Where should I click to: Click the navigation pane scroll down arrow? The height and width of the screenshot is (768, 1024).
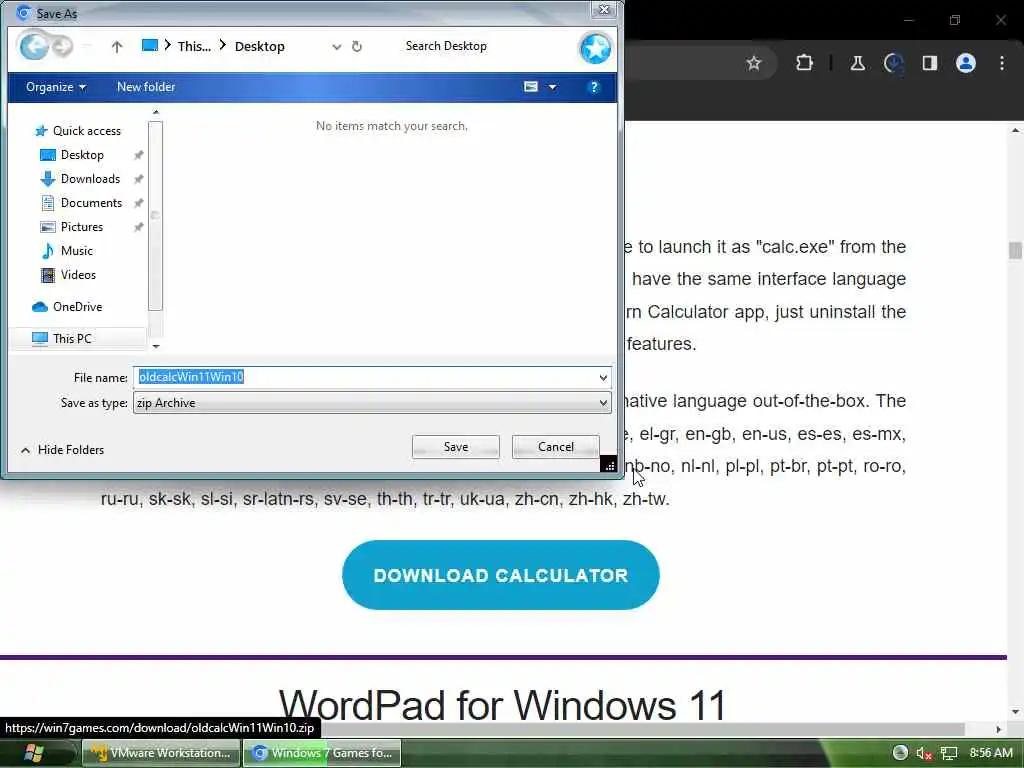155,346
